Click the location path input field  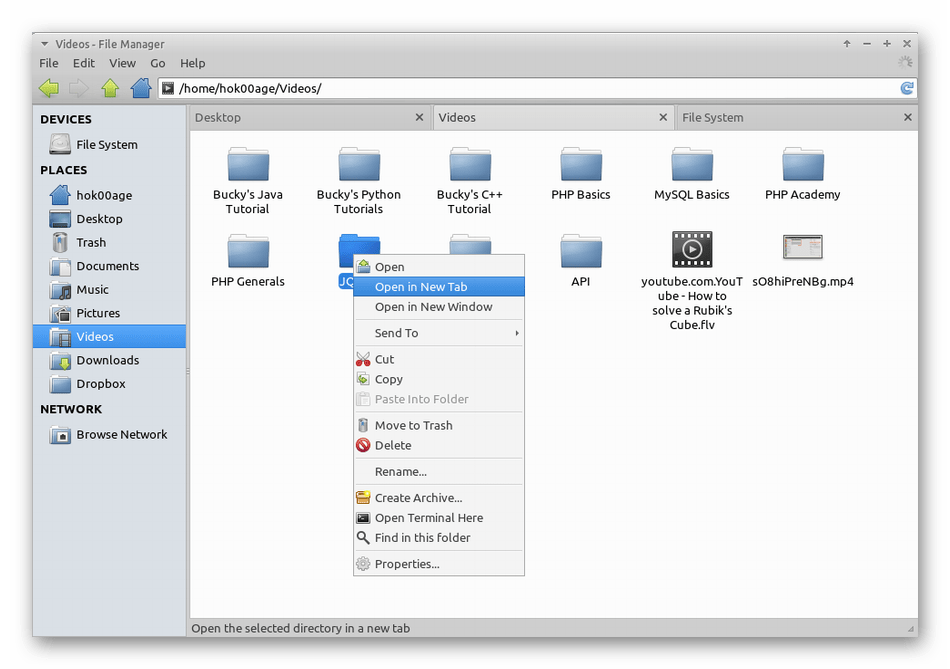(530, 89)
